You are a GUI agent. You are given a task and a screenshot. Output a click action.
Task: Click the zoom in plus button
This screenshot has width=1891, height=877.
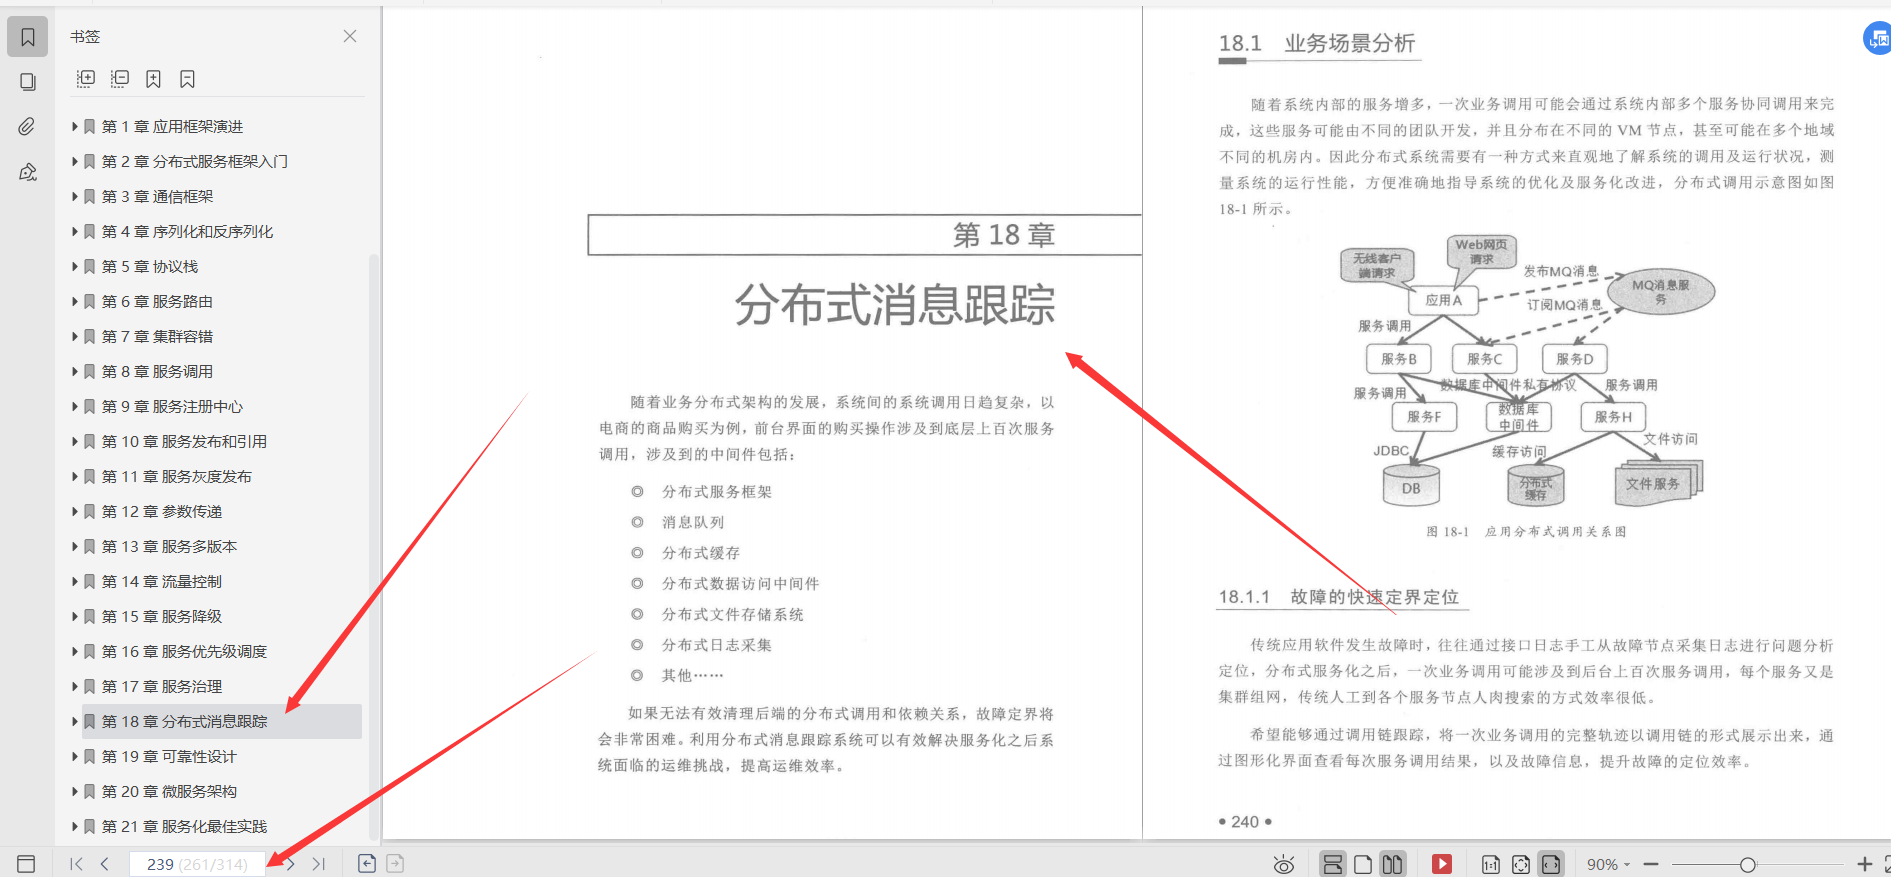1864,864
